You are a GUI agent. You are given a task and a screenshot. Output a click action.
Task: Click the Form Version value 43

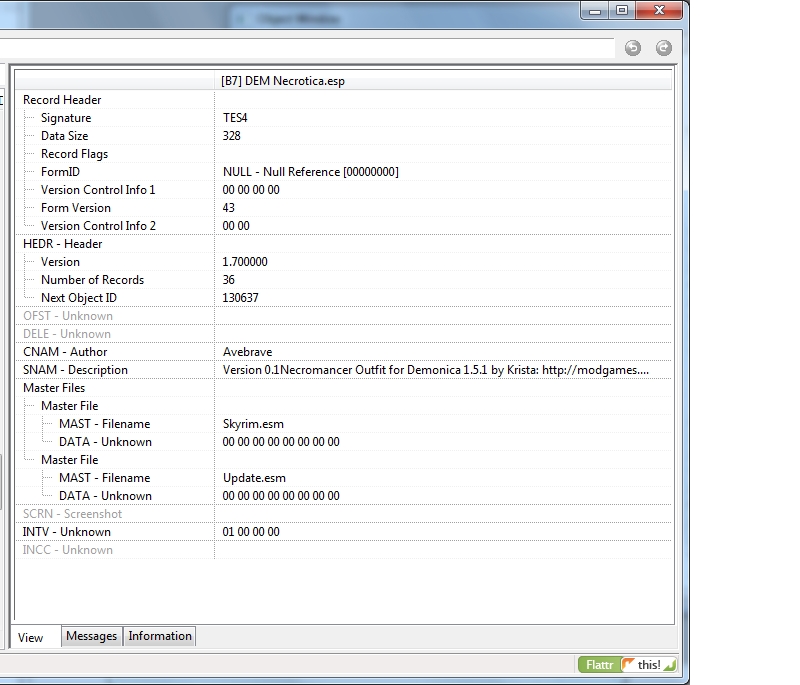tap(229, 208)
